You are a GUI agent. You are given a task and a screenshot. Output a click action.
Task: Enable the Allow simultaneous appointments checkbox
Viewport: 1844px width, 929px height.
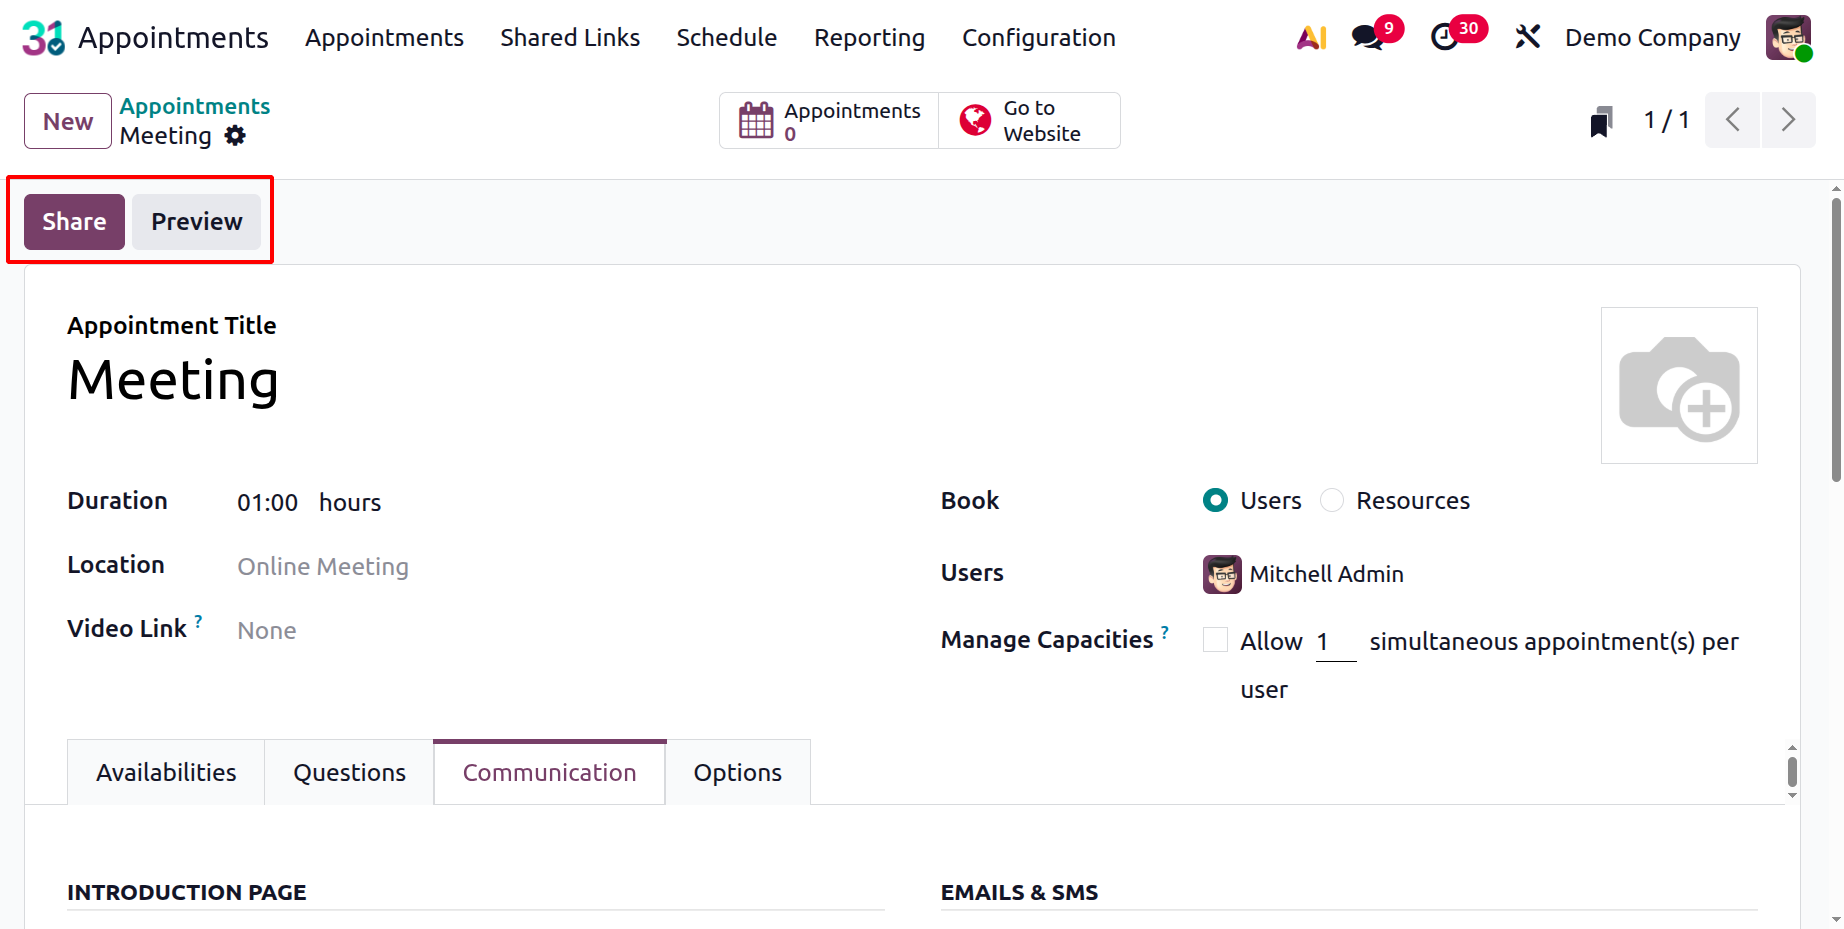1214,639
